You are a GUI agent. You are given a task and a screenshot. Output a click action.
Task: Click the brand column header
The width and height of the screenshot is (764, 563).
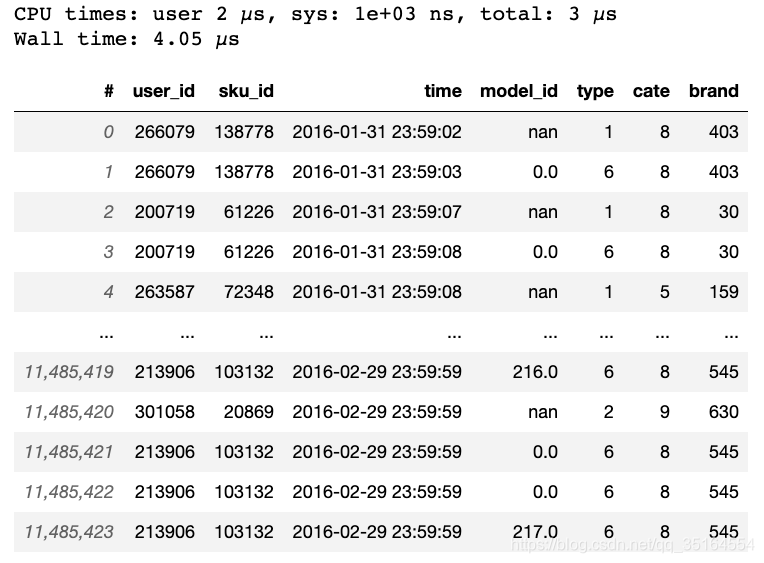point(713,91)
